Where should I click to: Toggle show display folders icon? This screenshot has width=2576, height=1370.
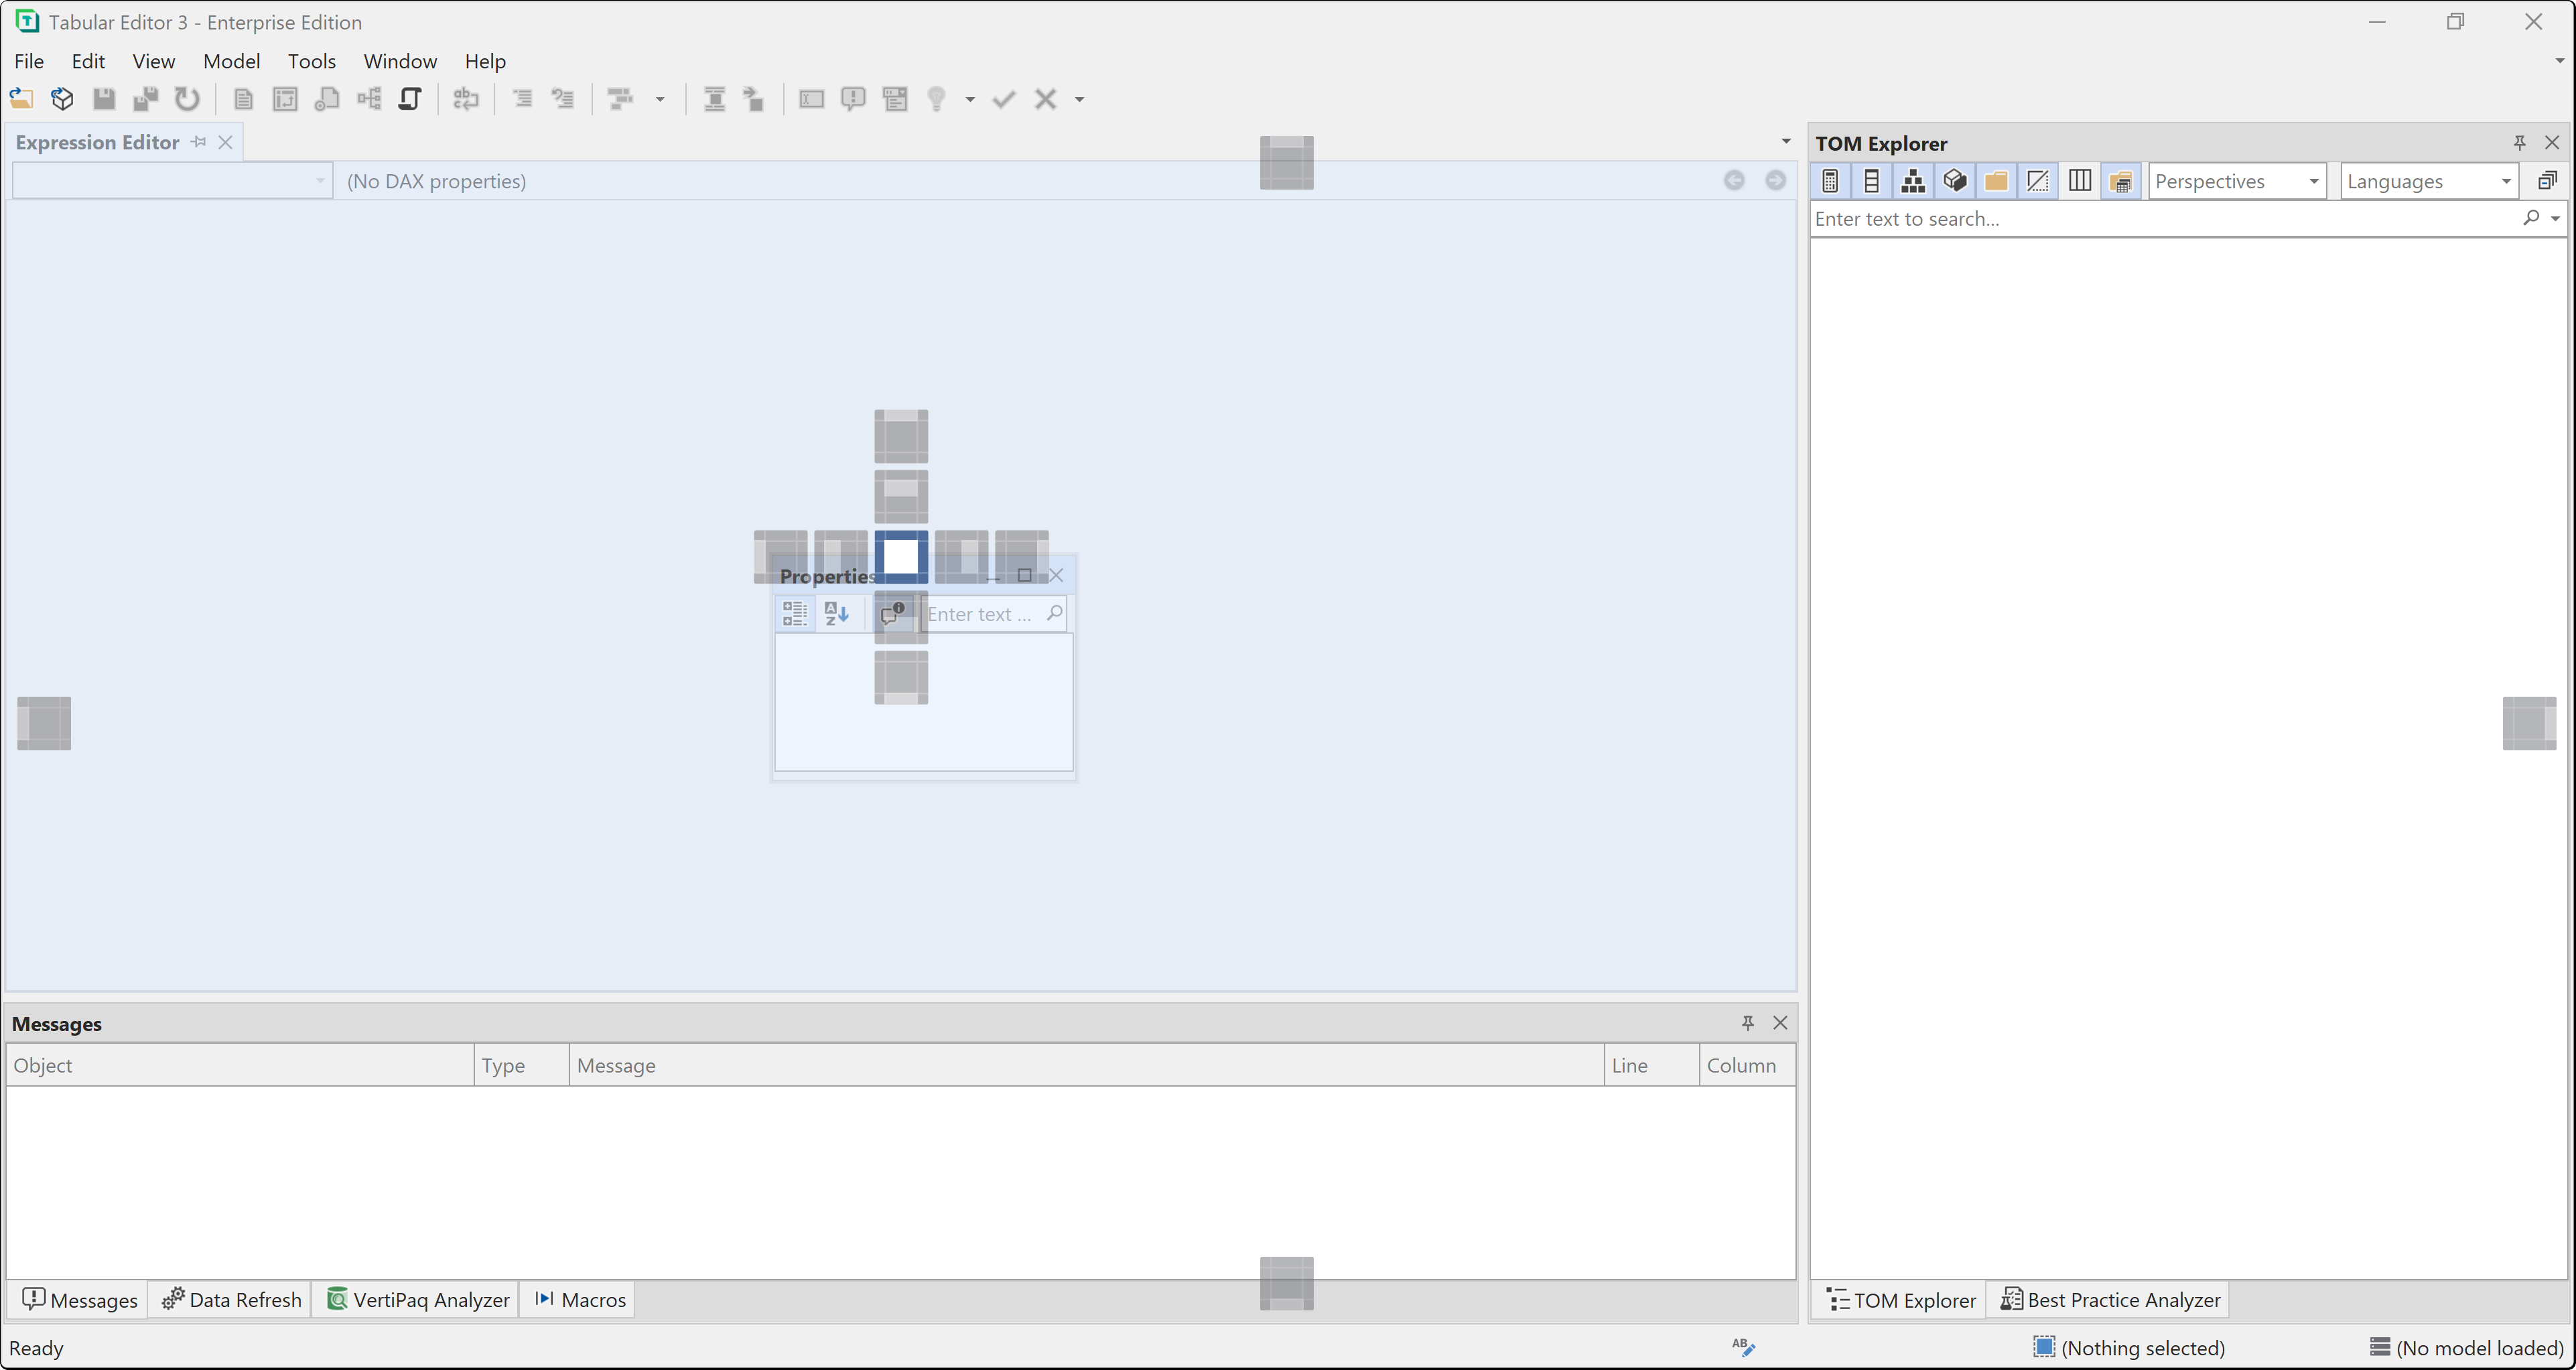coord(1996,181)
